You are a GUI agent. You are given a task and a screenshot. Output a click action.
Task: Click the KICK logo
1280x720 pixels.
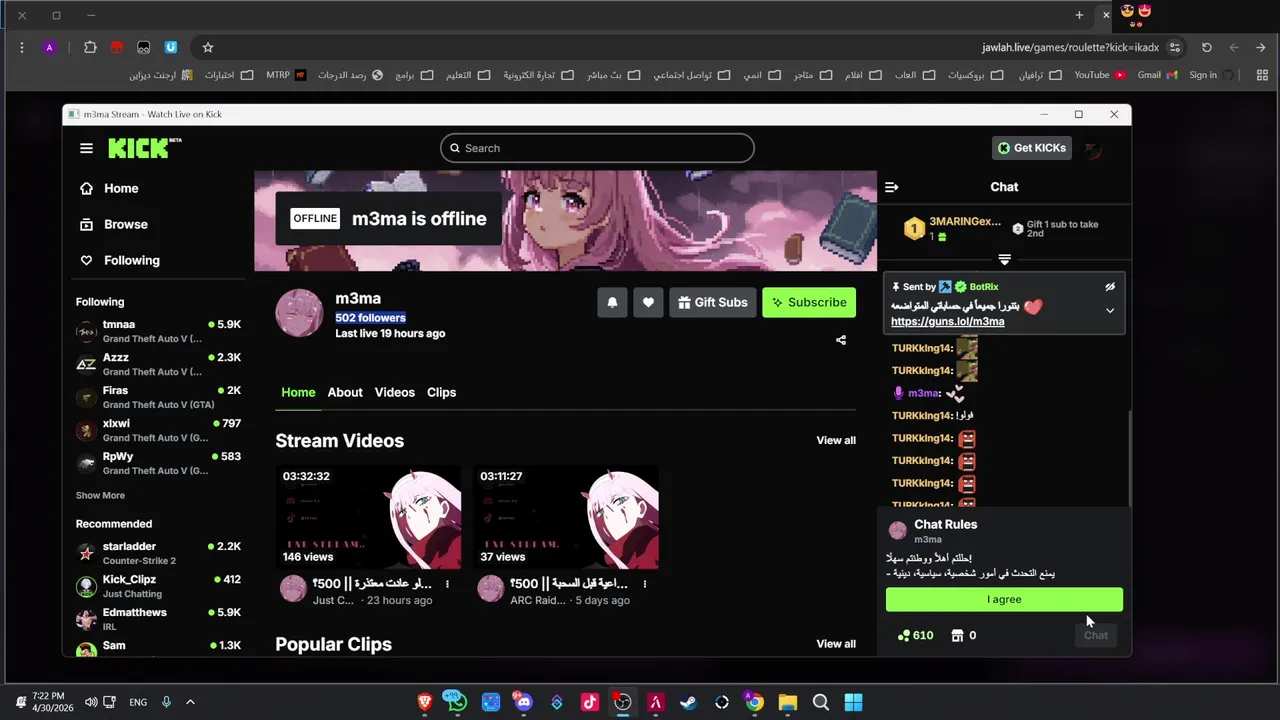(144, 148)
